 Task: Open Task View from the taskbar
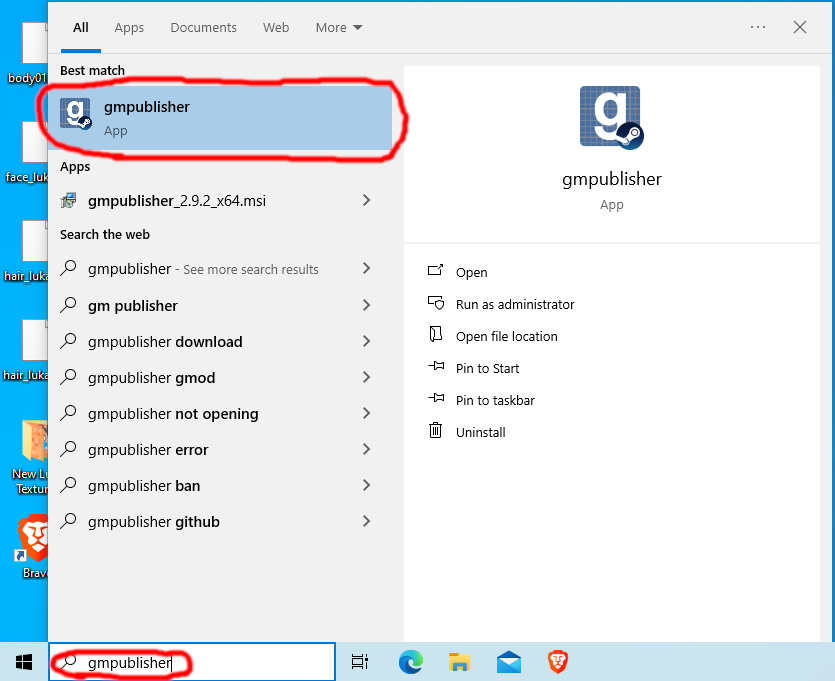point(360,662)
